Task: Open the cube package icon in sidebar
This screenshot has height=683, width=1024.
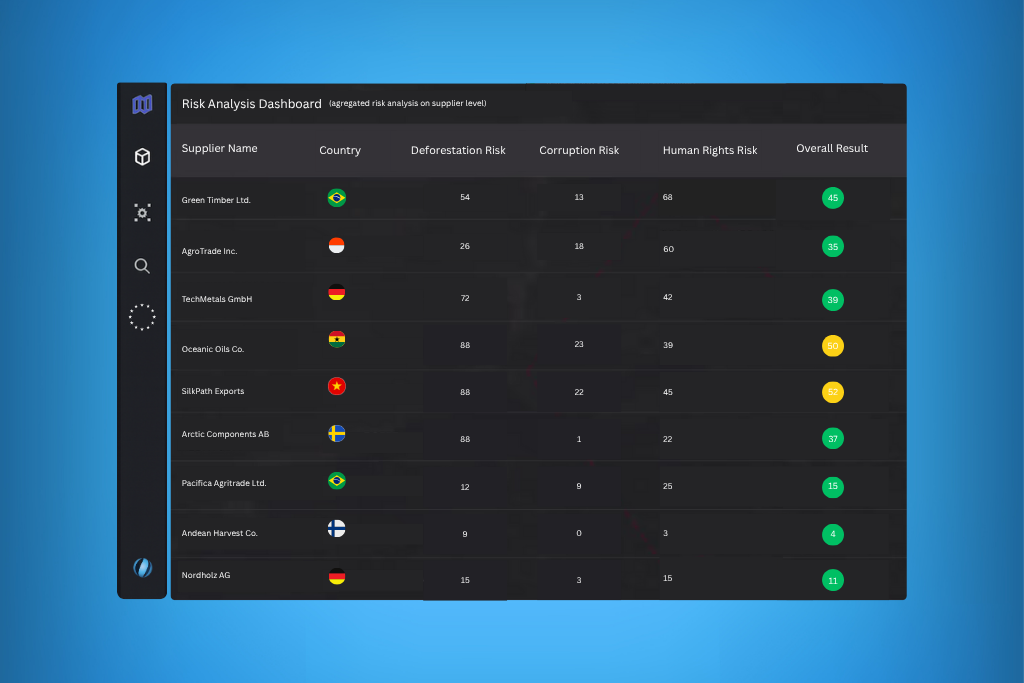Action: coord(142,157)
